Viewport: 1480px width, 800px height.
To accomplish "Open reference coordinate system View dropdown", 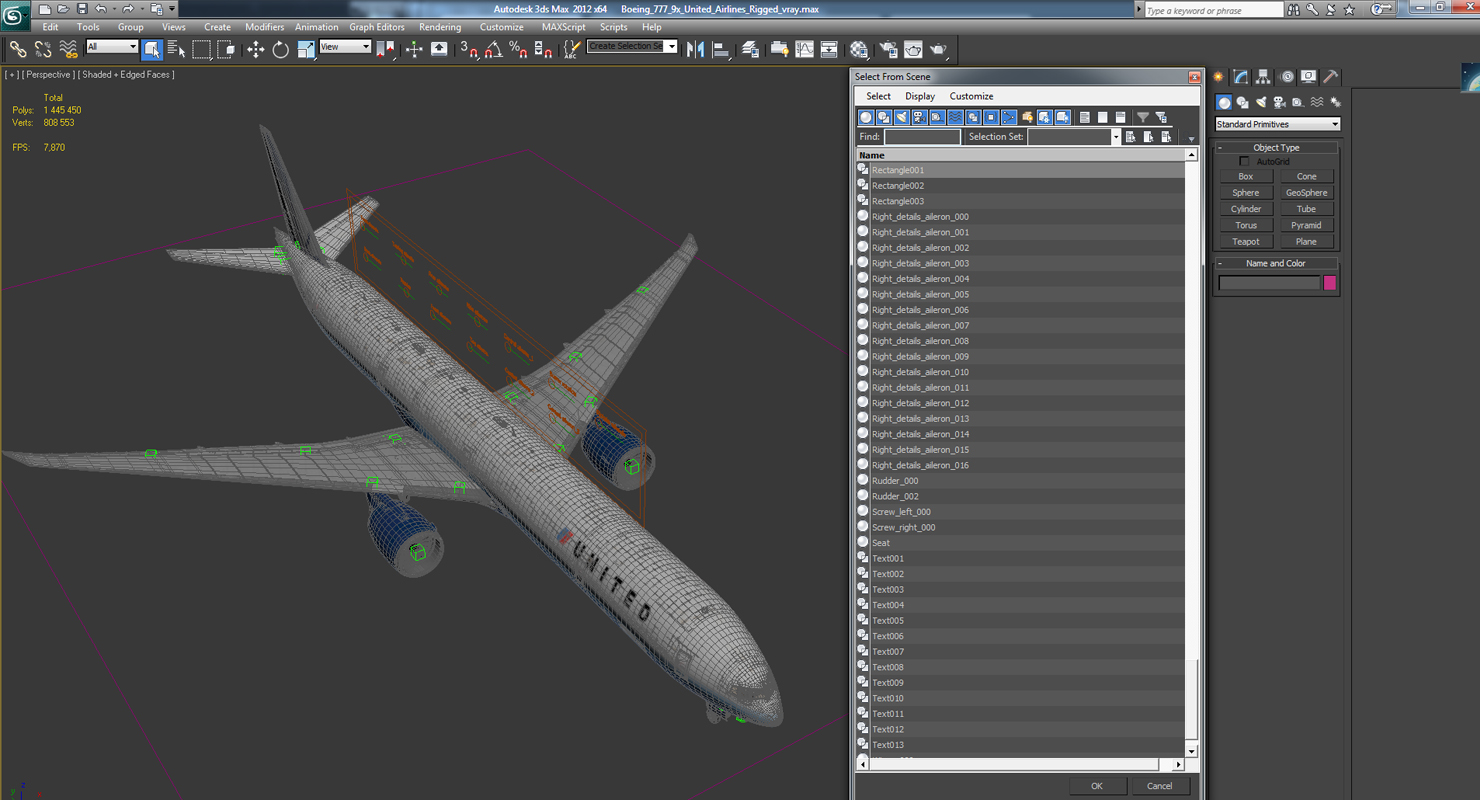I will [345, 47].
